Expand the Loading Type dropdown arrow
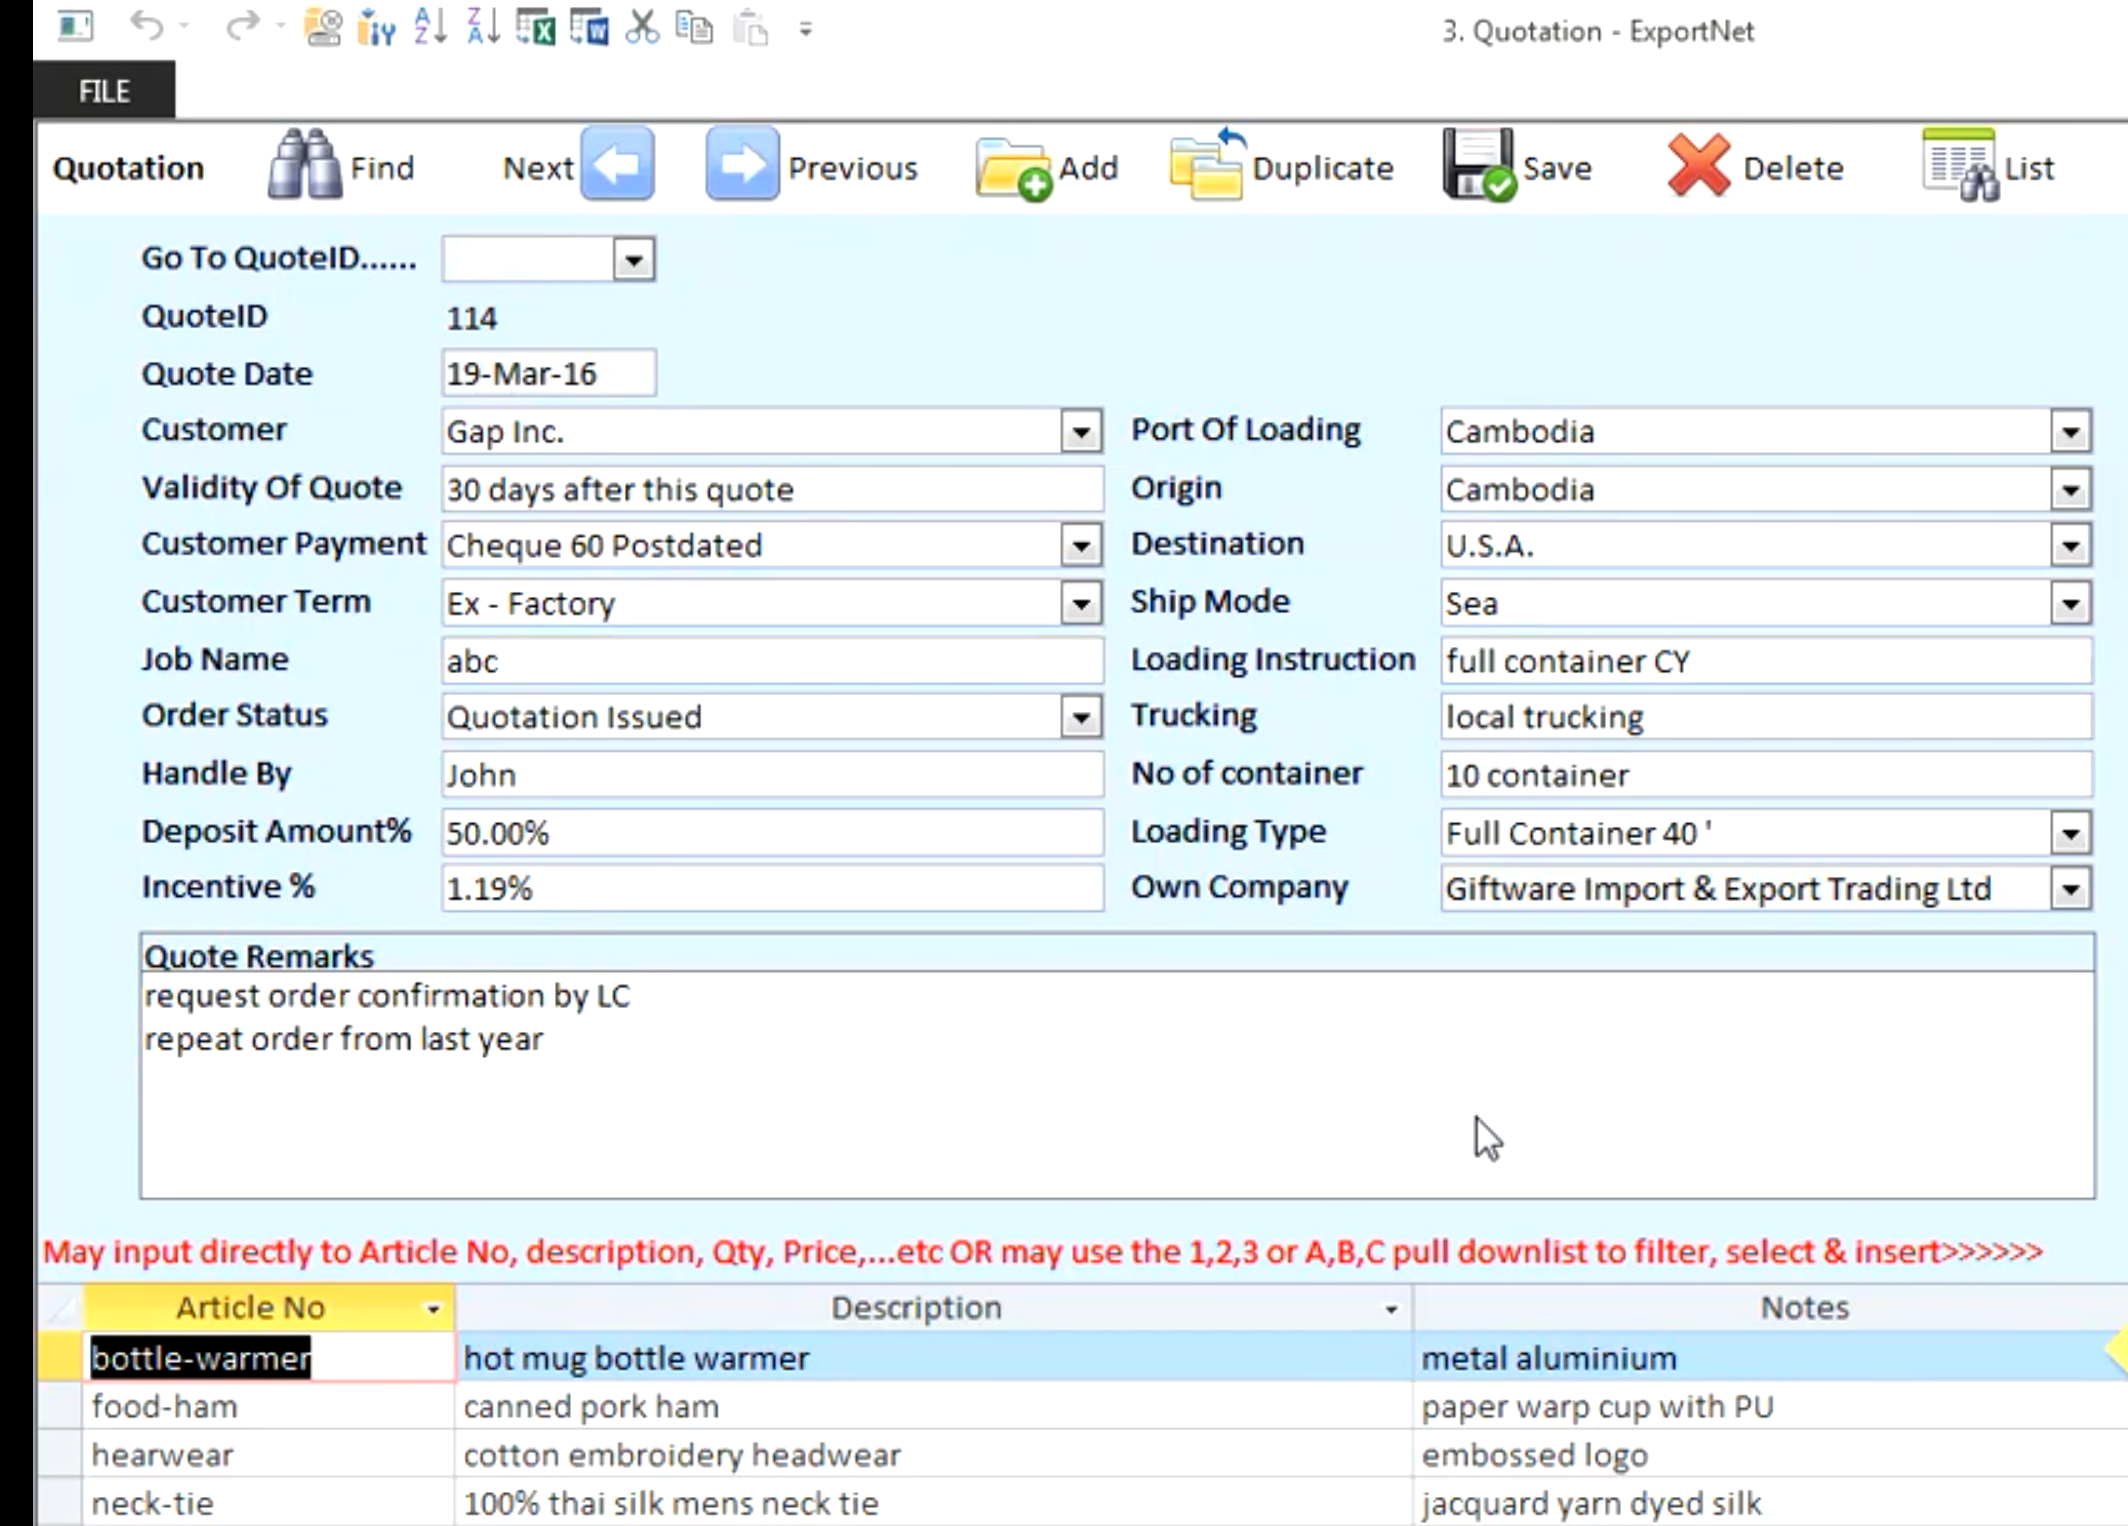 tap(2070, 833)
